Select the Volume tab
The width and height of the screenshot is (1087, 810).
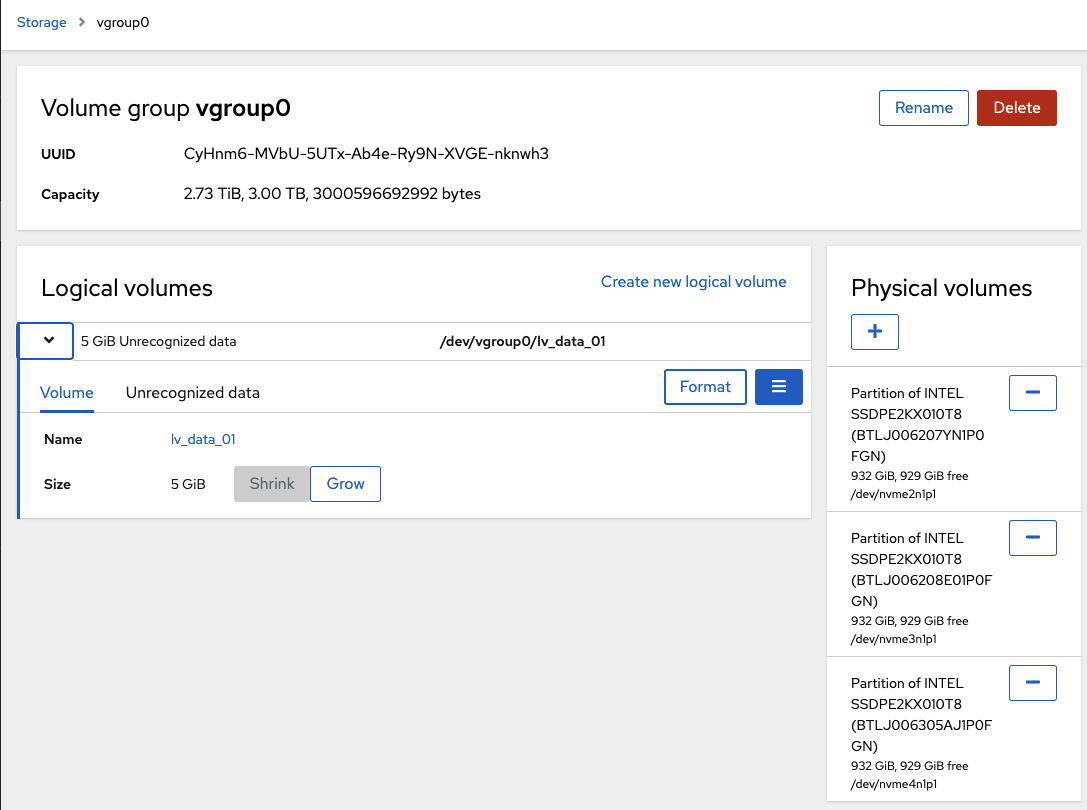pos(66,392)
